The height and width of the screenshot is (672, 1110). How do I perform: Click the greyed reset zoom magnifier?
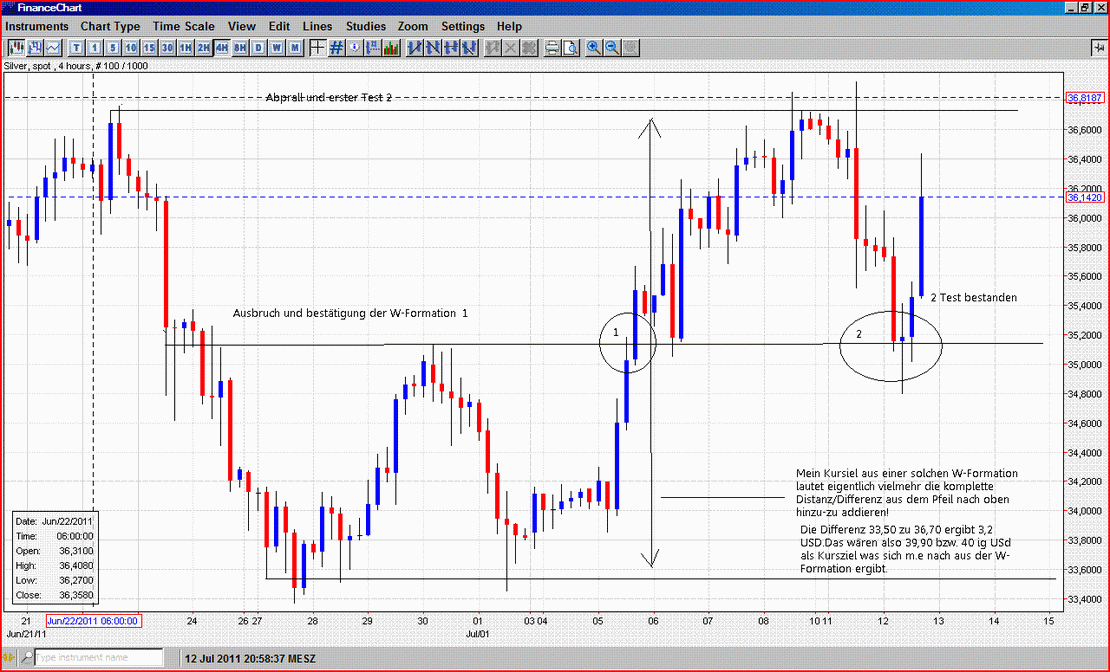pos(631,47)
